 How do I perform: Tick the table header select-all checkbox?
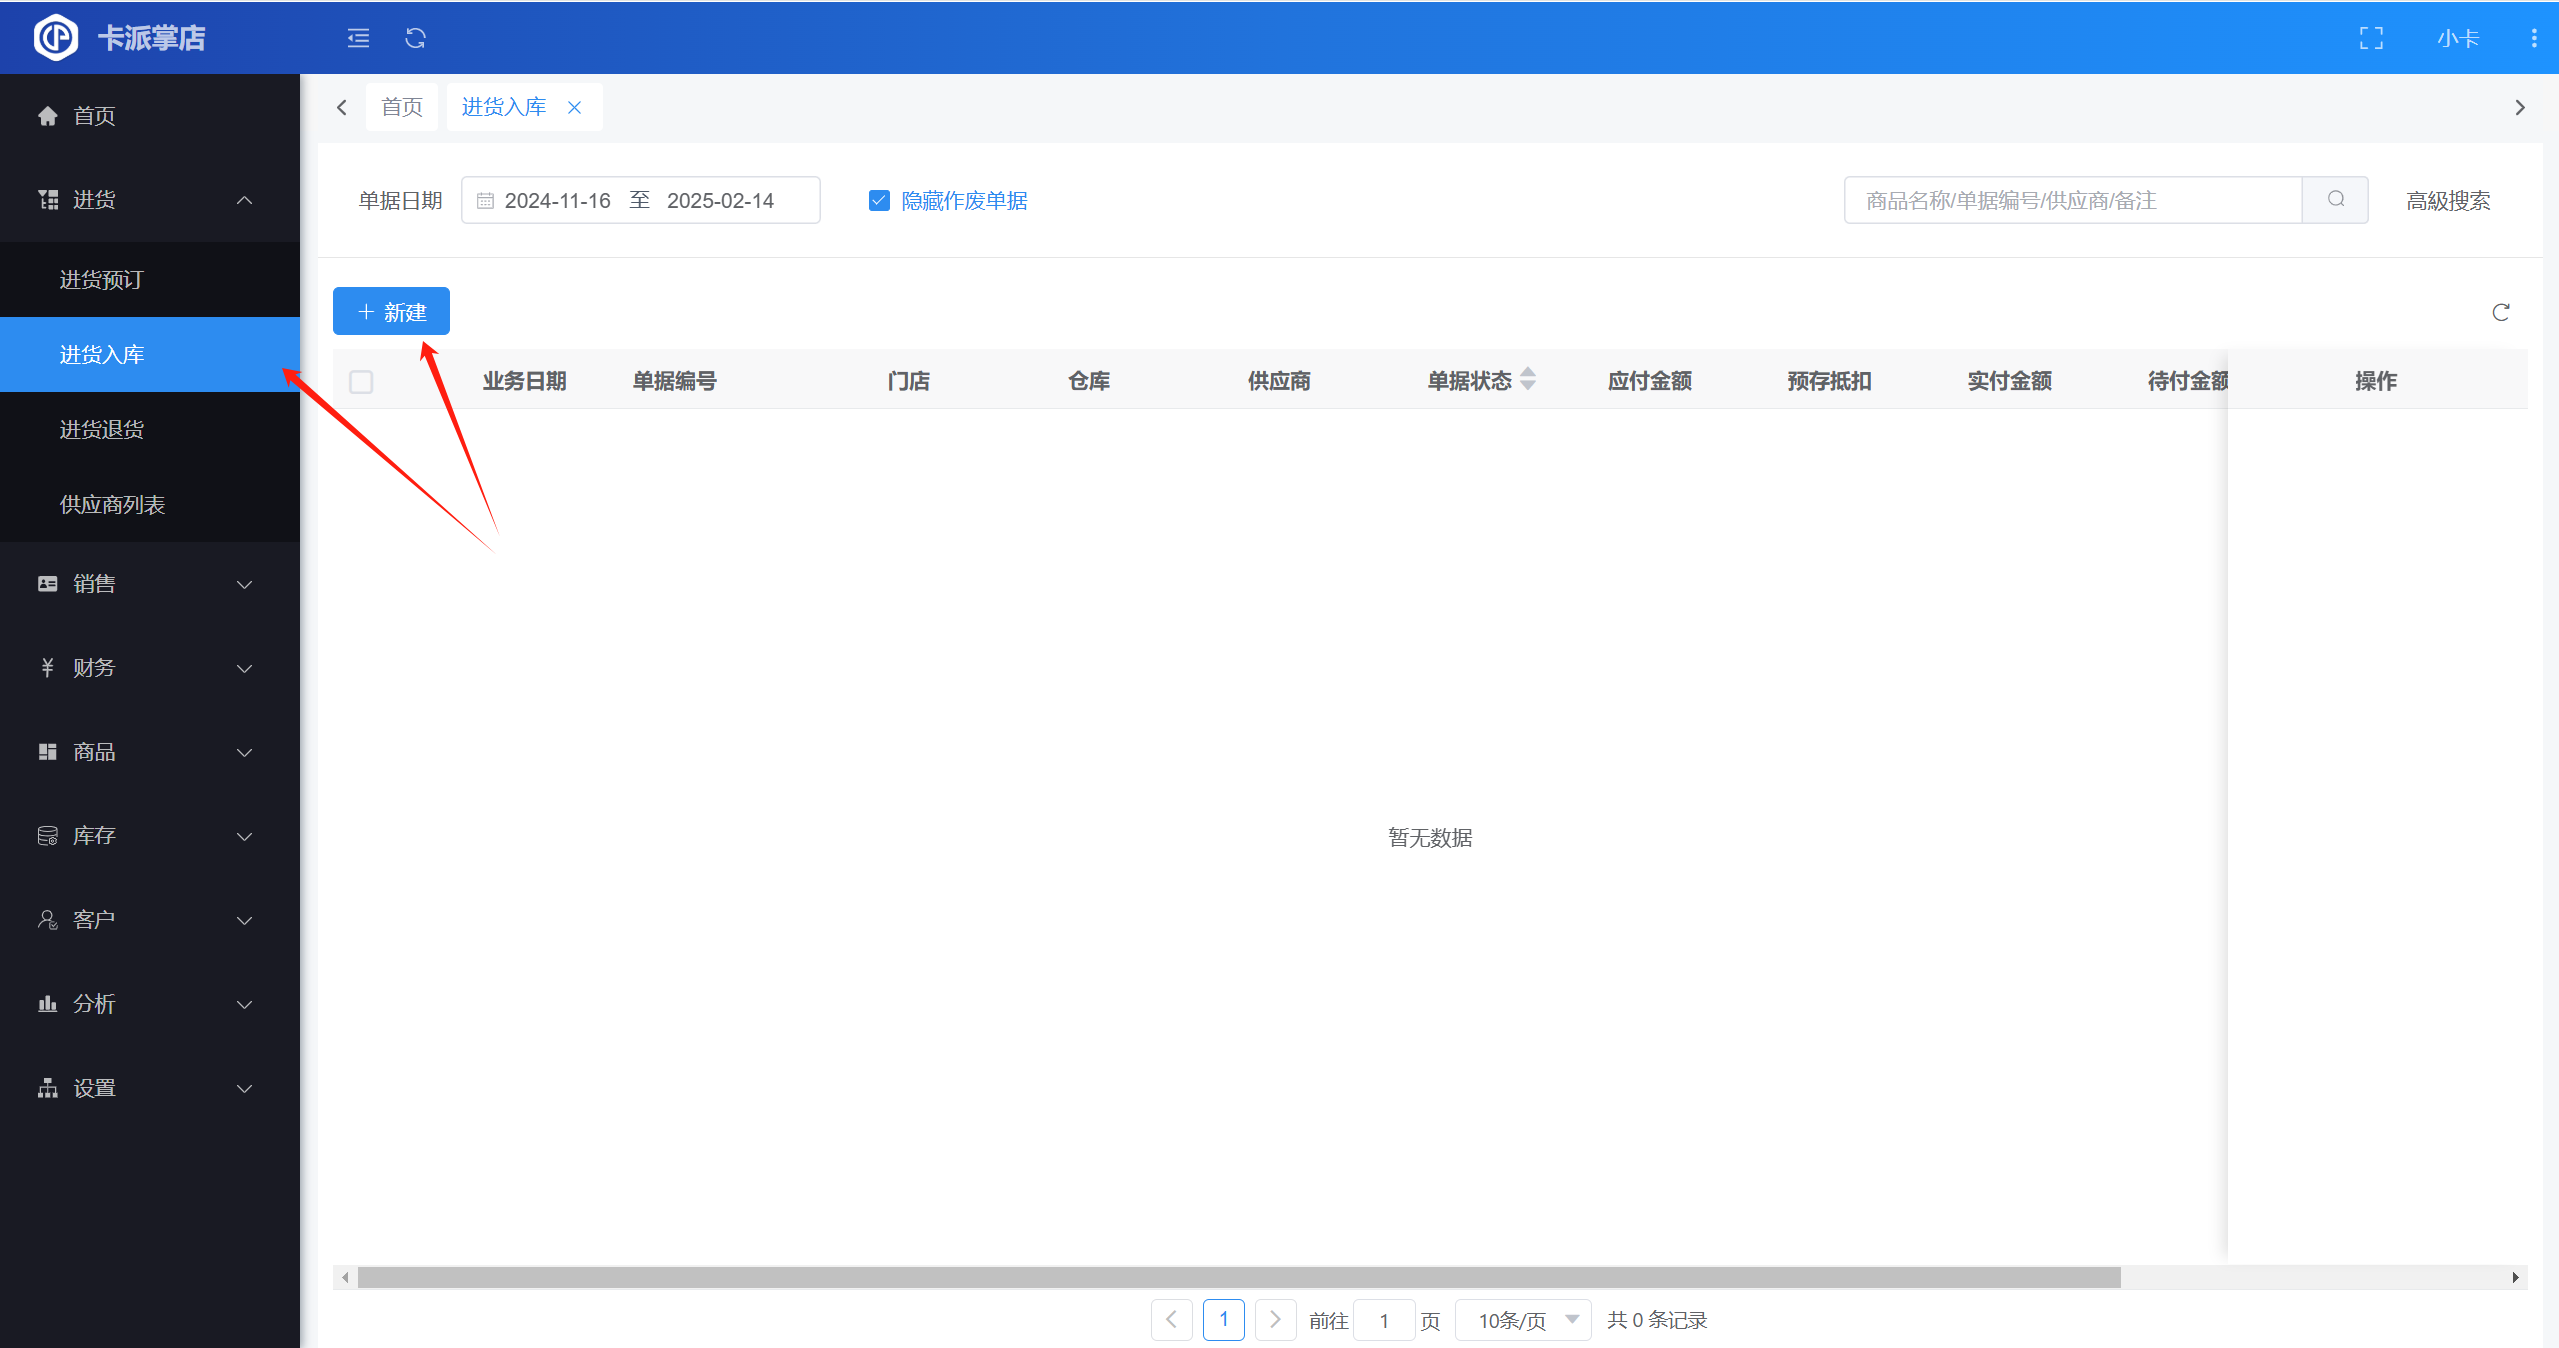361,381
